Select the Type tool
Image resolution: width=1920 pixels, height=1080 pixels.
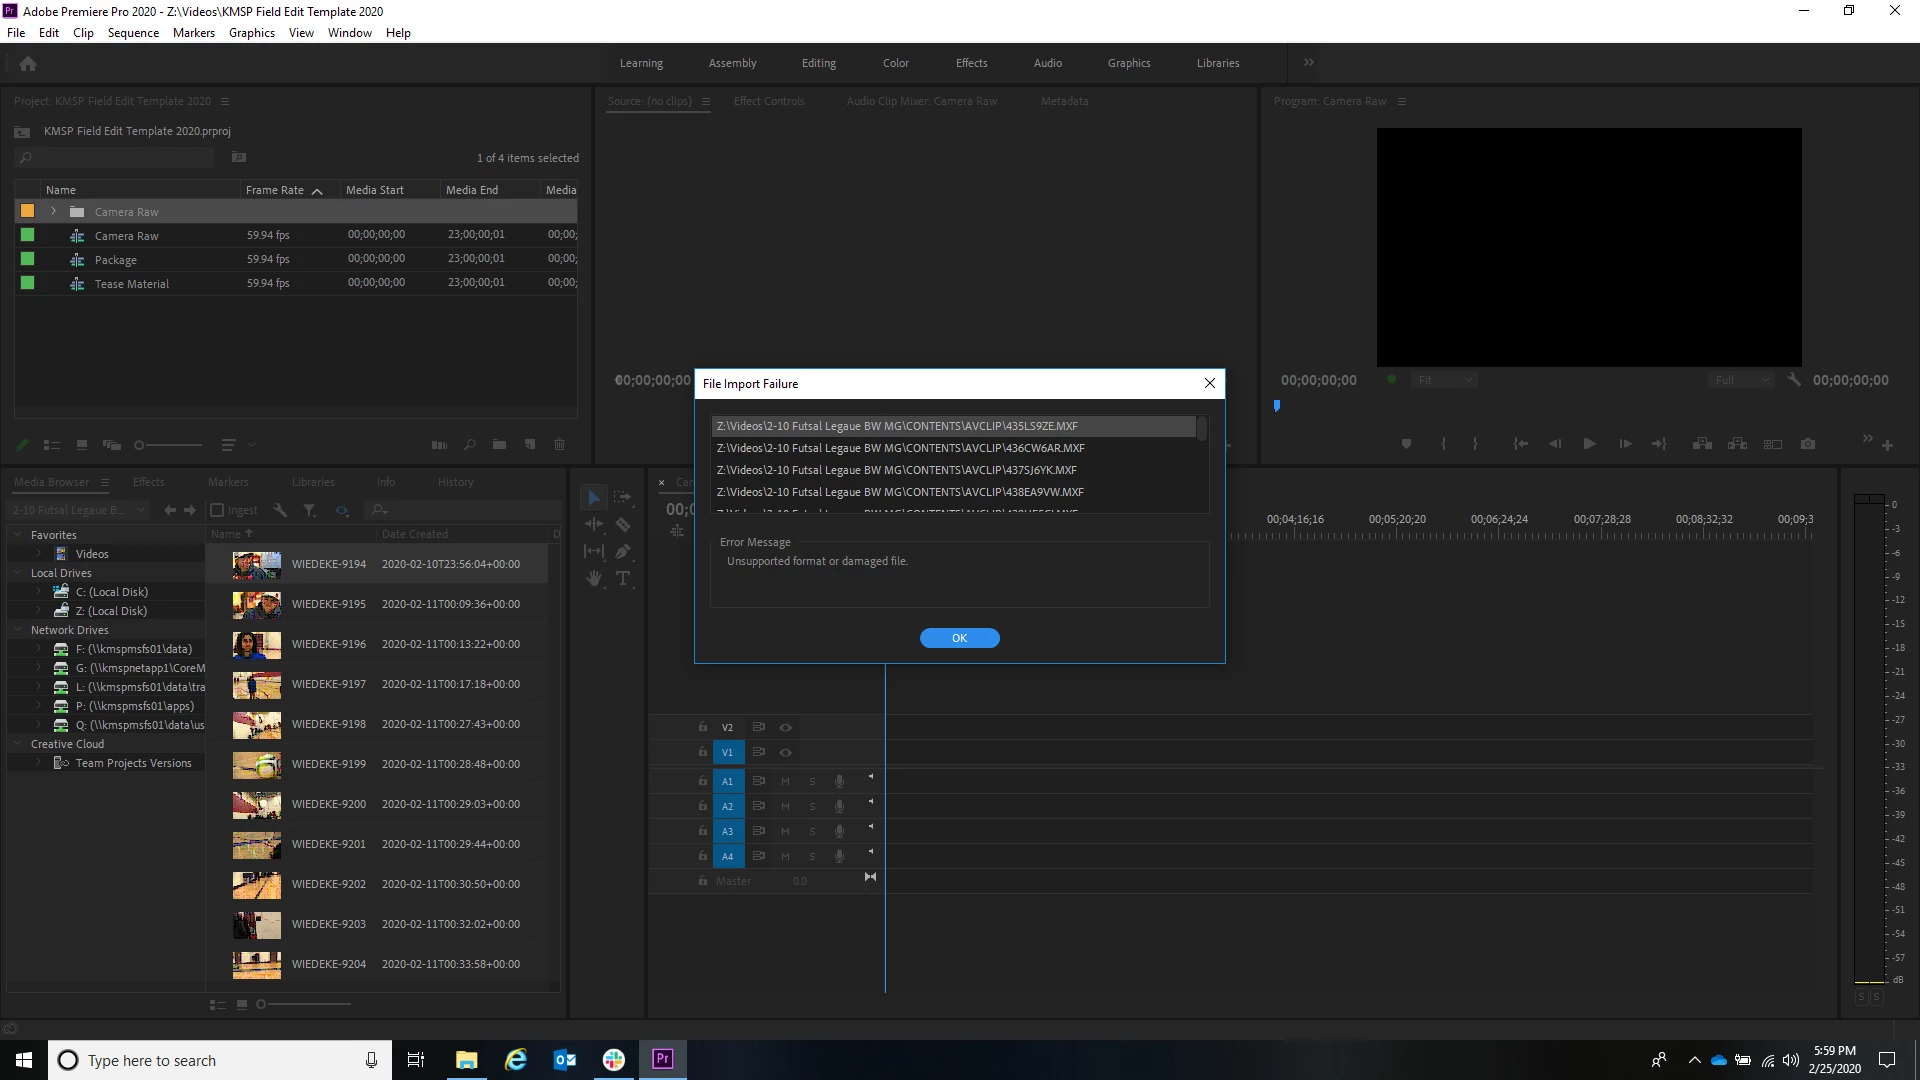click(623, 578)
